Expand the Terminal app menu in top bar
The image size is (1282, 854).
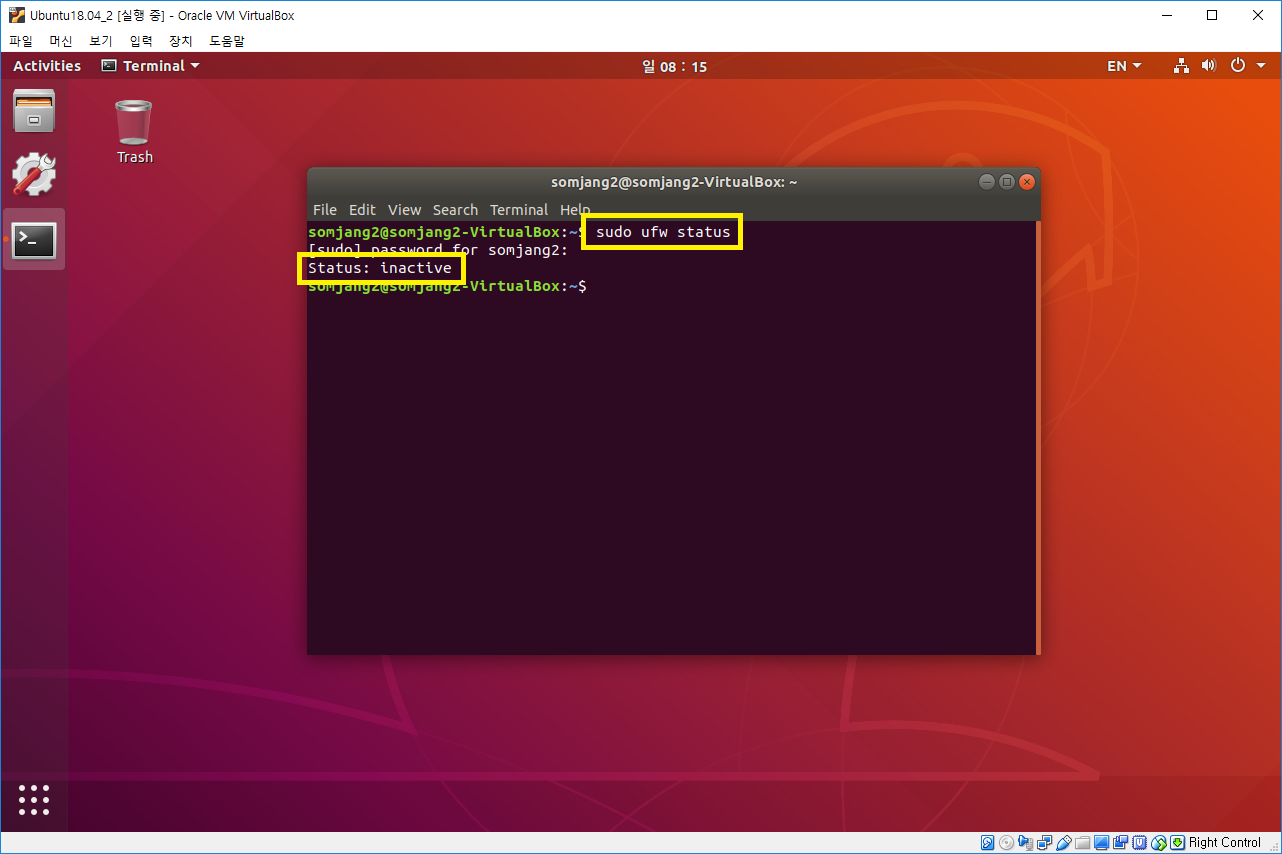150,66
